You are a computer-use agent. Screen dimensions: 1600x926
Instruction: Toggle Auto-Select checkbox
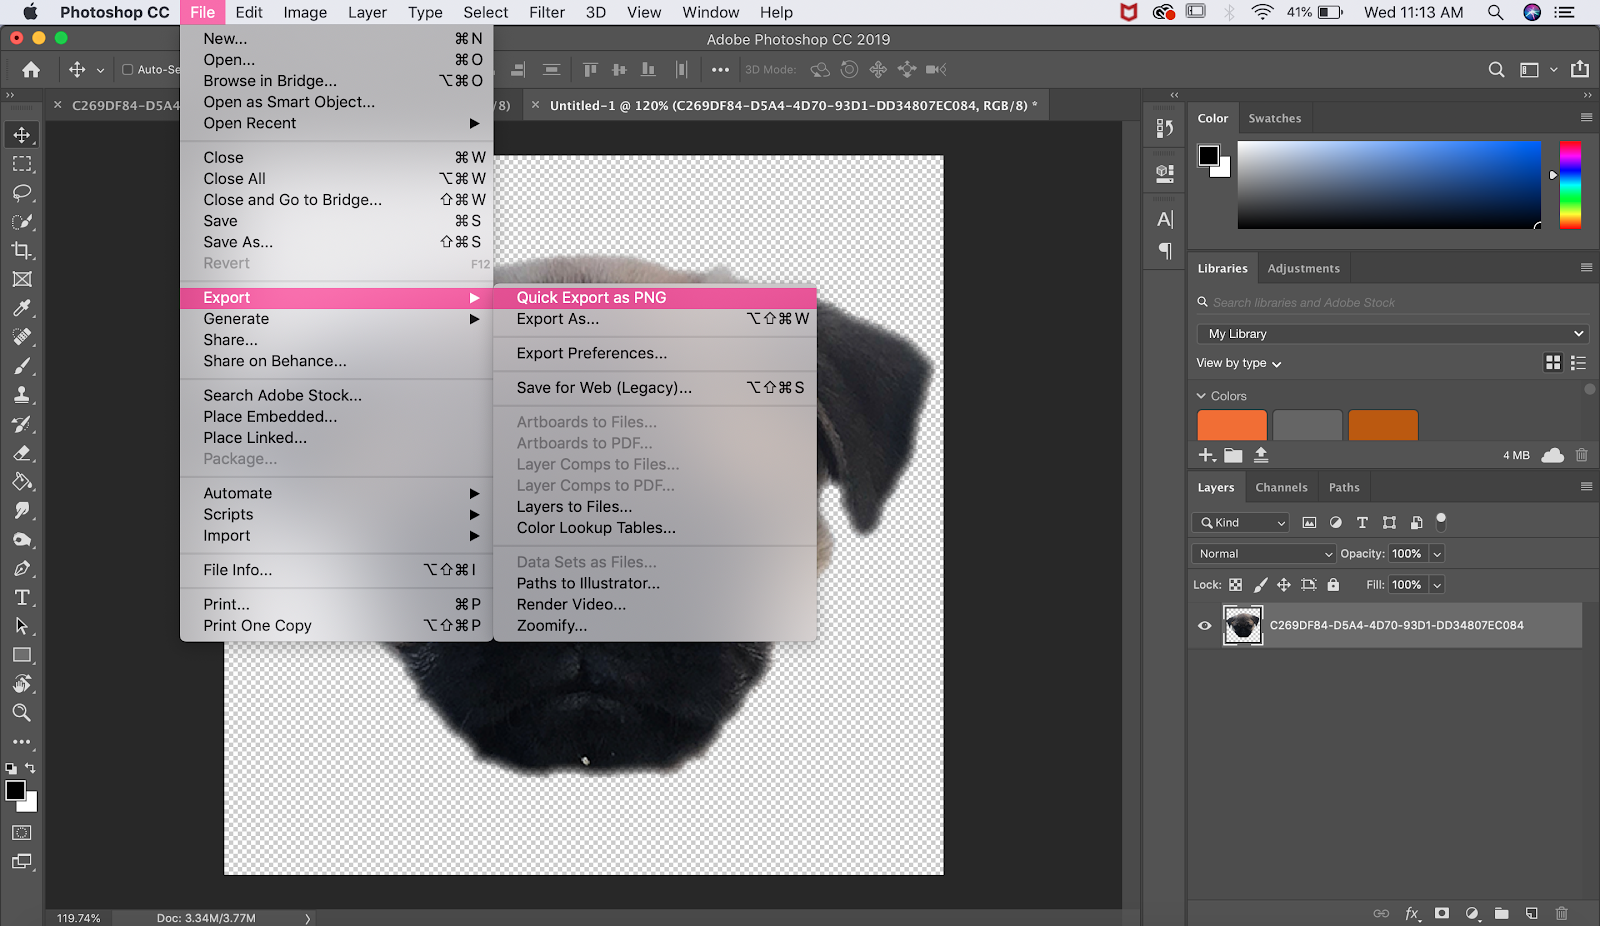(128, 70)
